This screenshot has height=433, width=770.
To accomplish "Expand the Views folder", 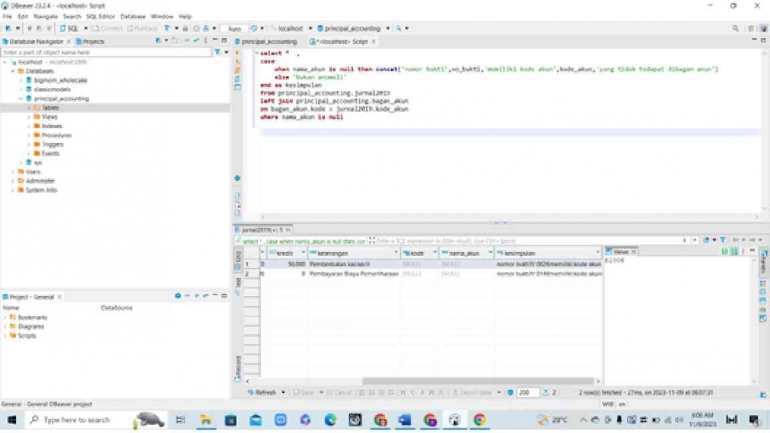I will [x=29, y=117].
